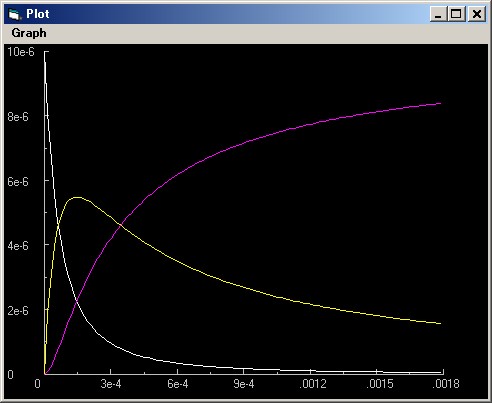
Task: Click the 10e-6 y-axis label
Action: click(21, 52)
